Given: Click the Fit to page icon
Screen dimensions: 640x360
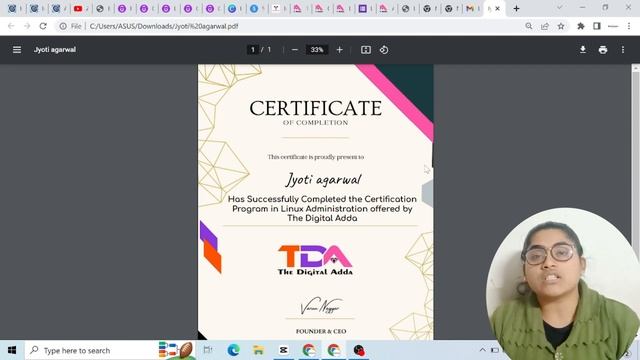Looking at the screenshot, I should 366,50.
